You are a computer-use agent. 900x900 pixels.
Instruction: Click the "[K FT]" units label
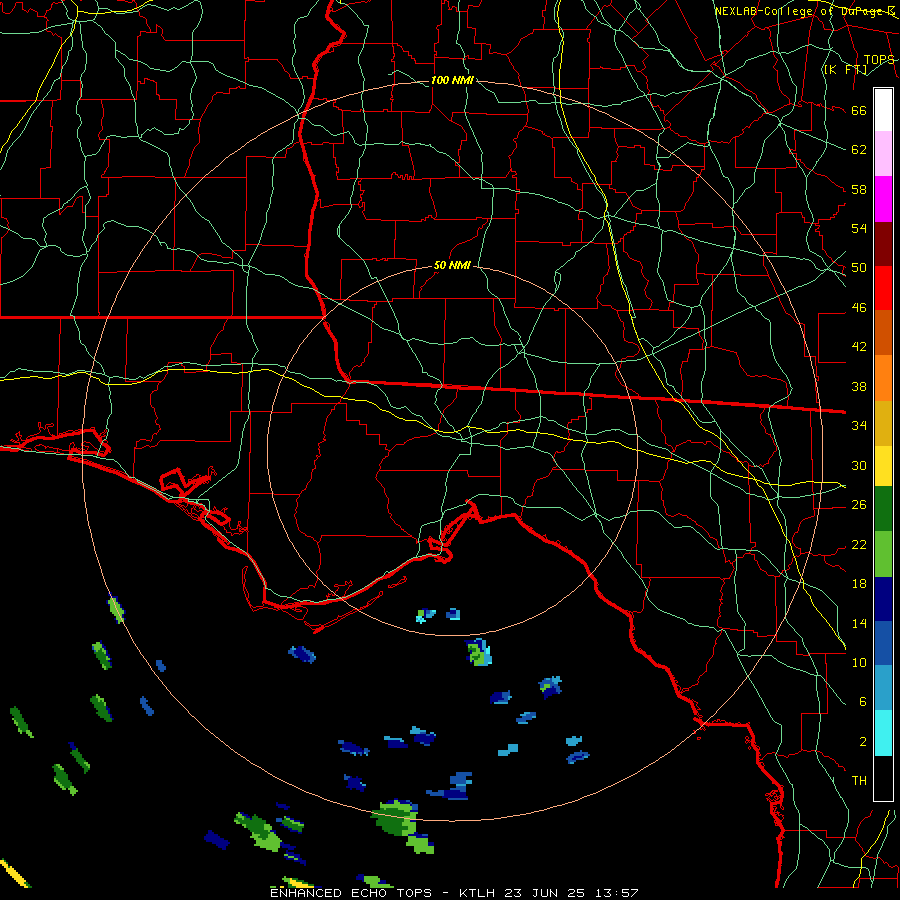click(845, 70)
